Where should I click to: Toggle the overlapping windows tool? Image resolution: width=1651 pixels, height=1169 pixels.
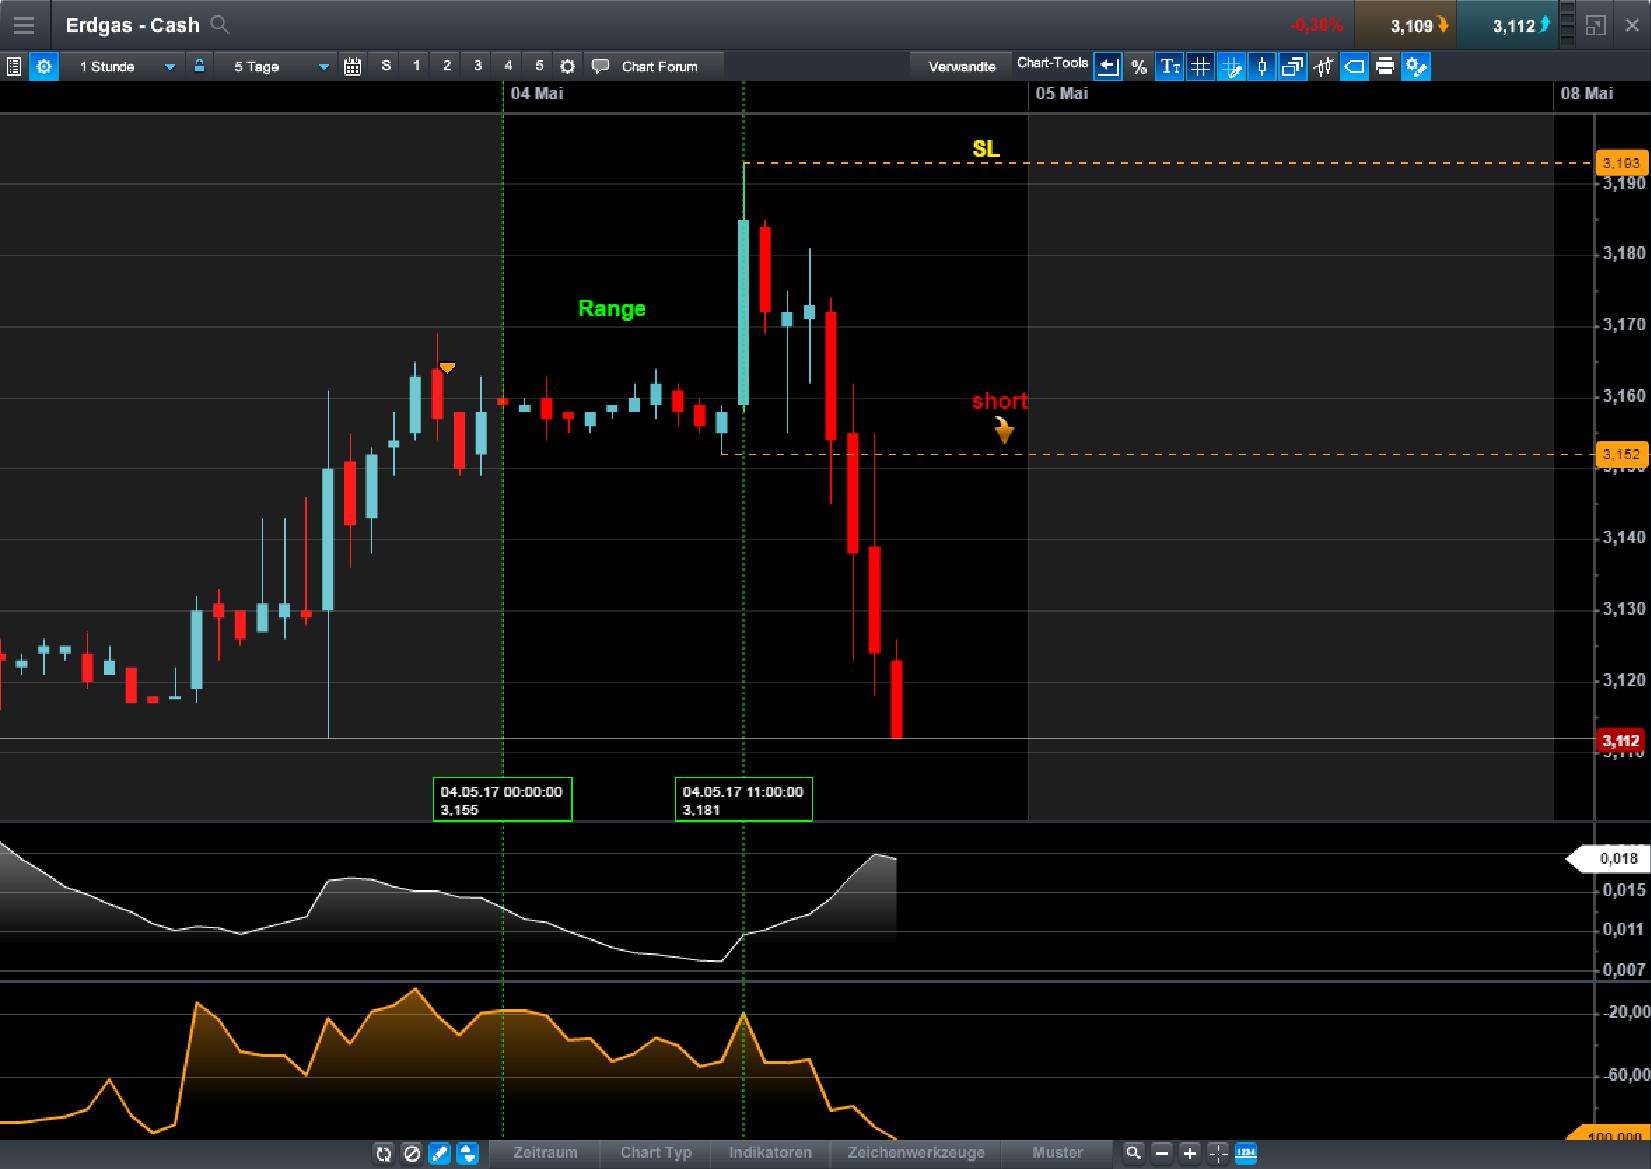(x=1293, y=67)
